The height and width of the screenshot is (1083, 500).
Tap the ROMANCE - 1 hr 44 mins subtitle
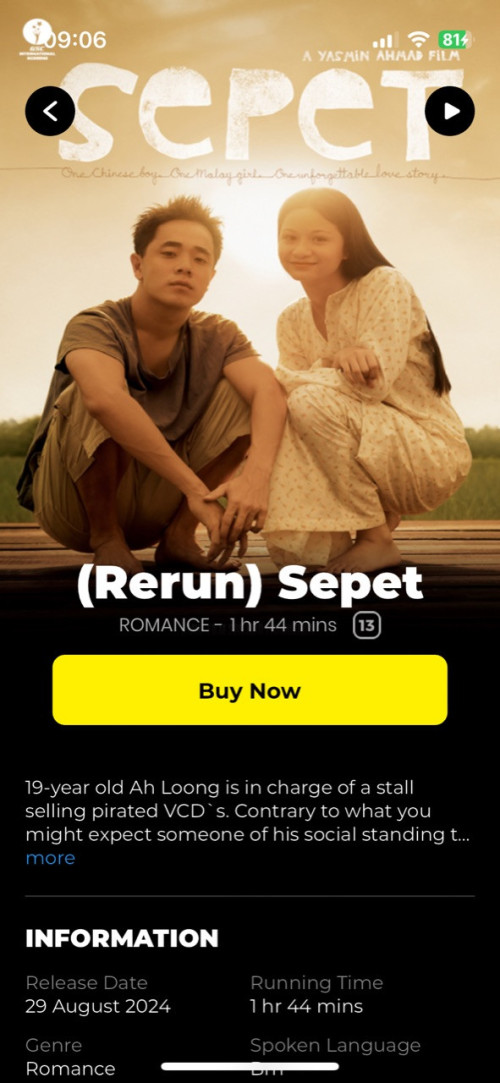(x=228, y=626)
